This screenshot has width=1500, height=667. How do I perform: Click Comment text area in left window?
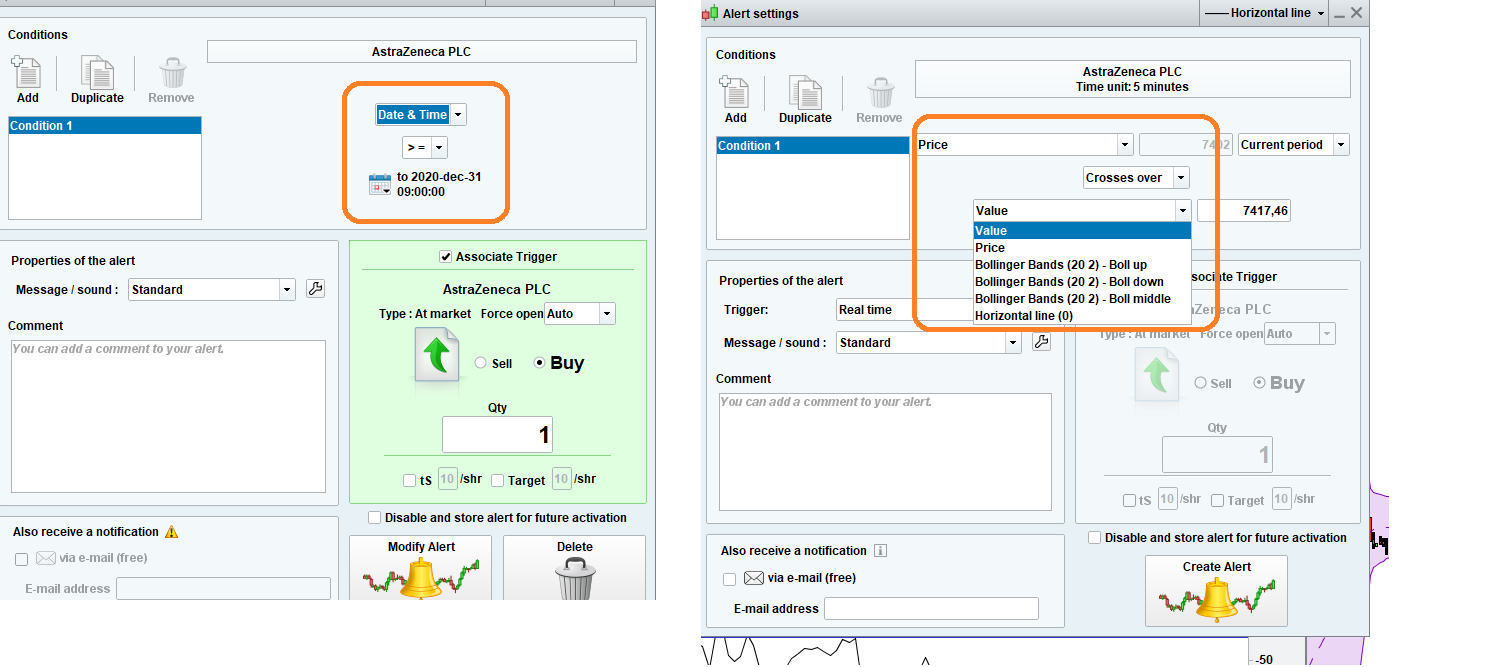tap(168, 416)
